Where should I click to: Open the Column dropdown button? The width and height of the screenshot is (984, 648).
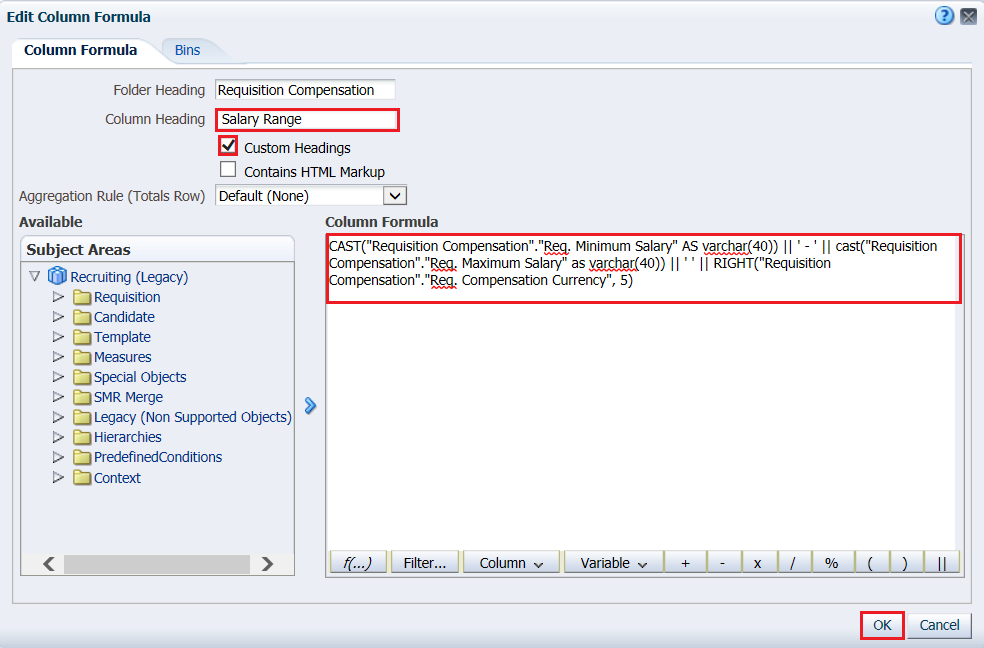(511, 563)
